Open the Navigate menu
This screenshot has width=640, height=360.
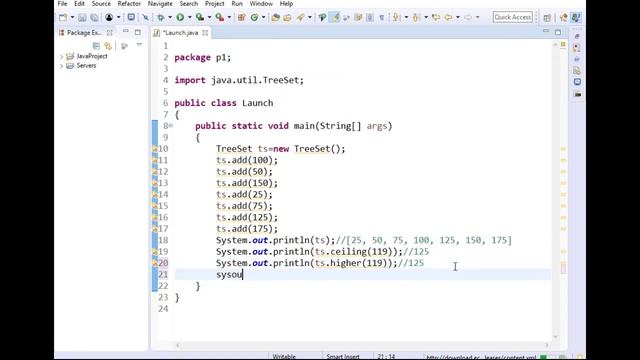point(160,4)
